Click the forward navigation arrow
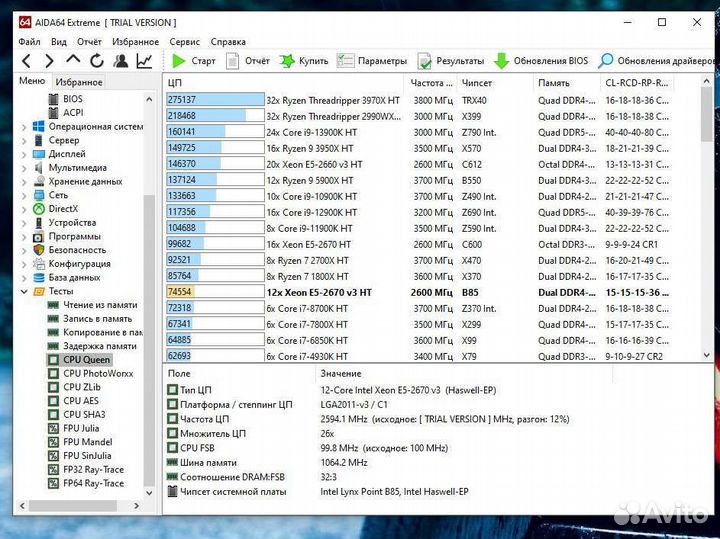 tap(51, 61)
